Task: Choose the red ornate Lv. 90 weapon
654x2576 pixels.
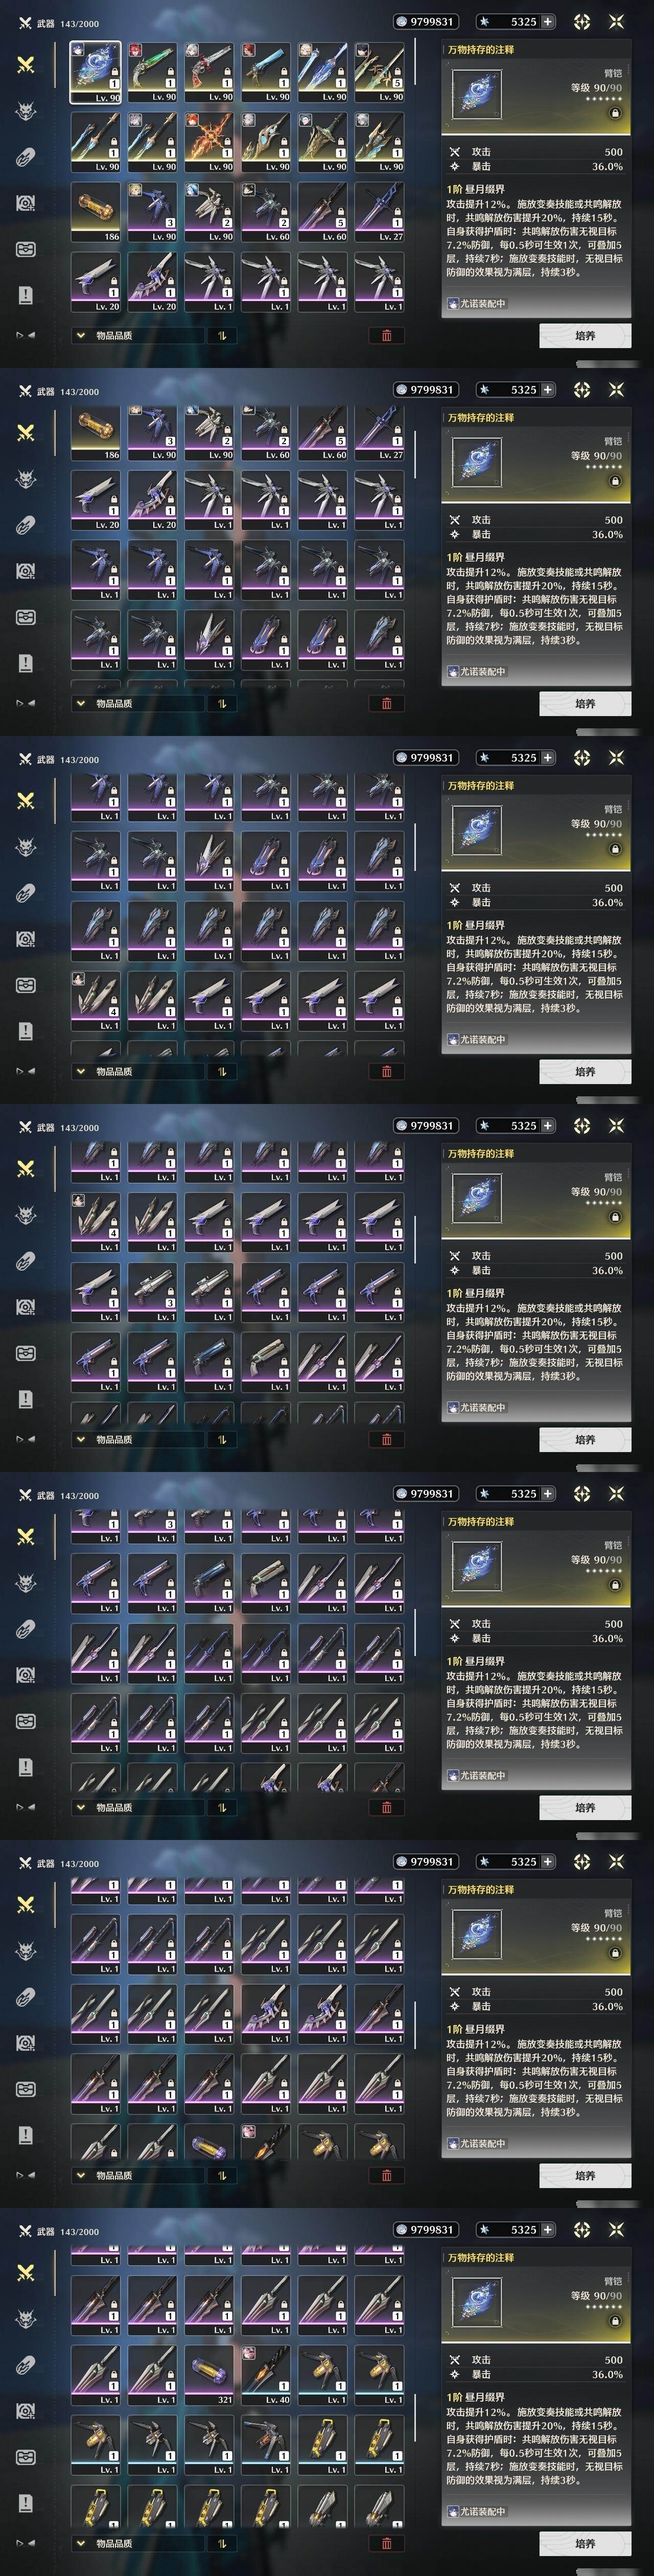Action: pyautogui.click(x=209, y=142)
